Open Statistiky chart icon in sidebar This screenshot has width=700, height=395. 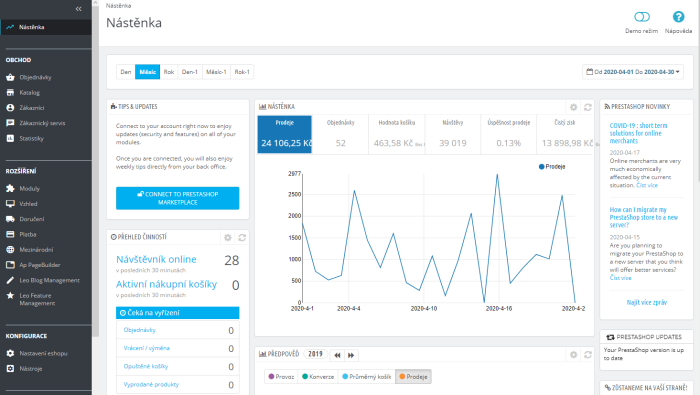click(x=10, y=138)
